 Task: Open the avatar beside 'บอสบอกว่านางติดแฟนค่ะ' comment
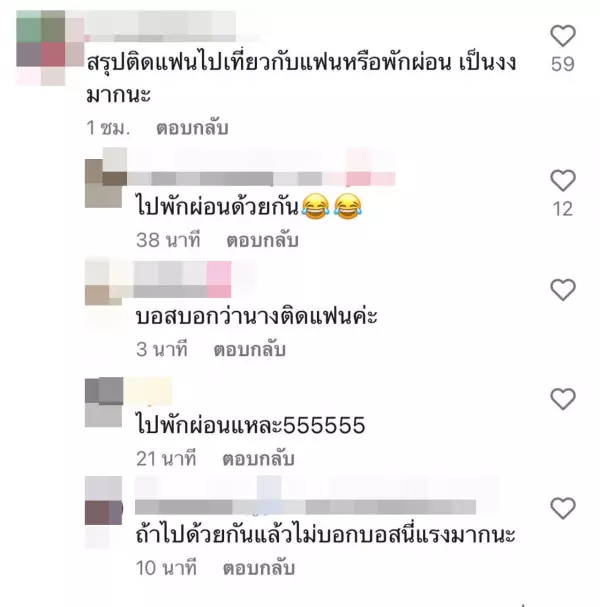pyautogui.click(x=104, y=283)
